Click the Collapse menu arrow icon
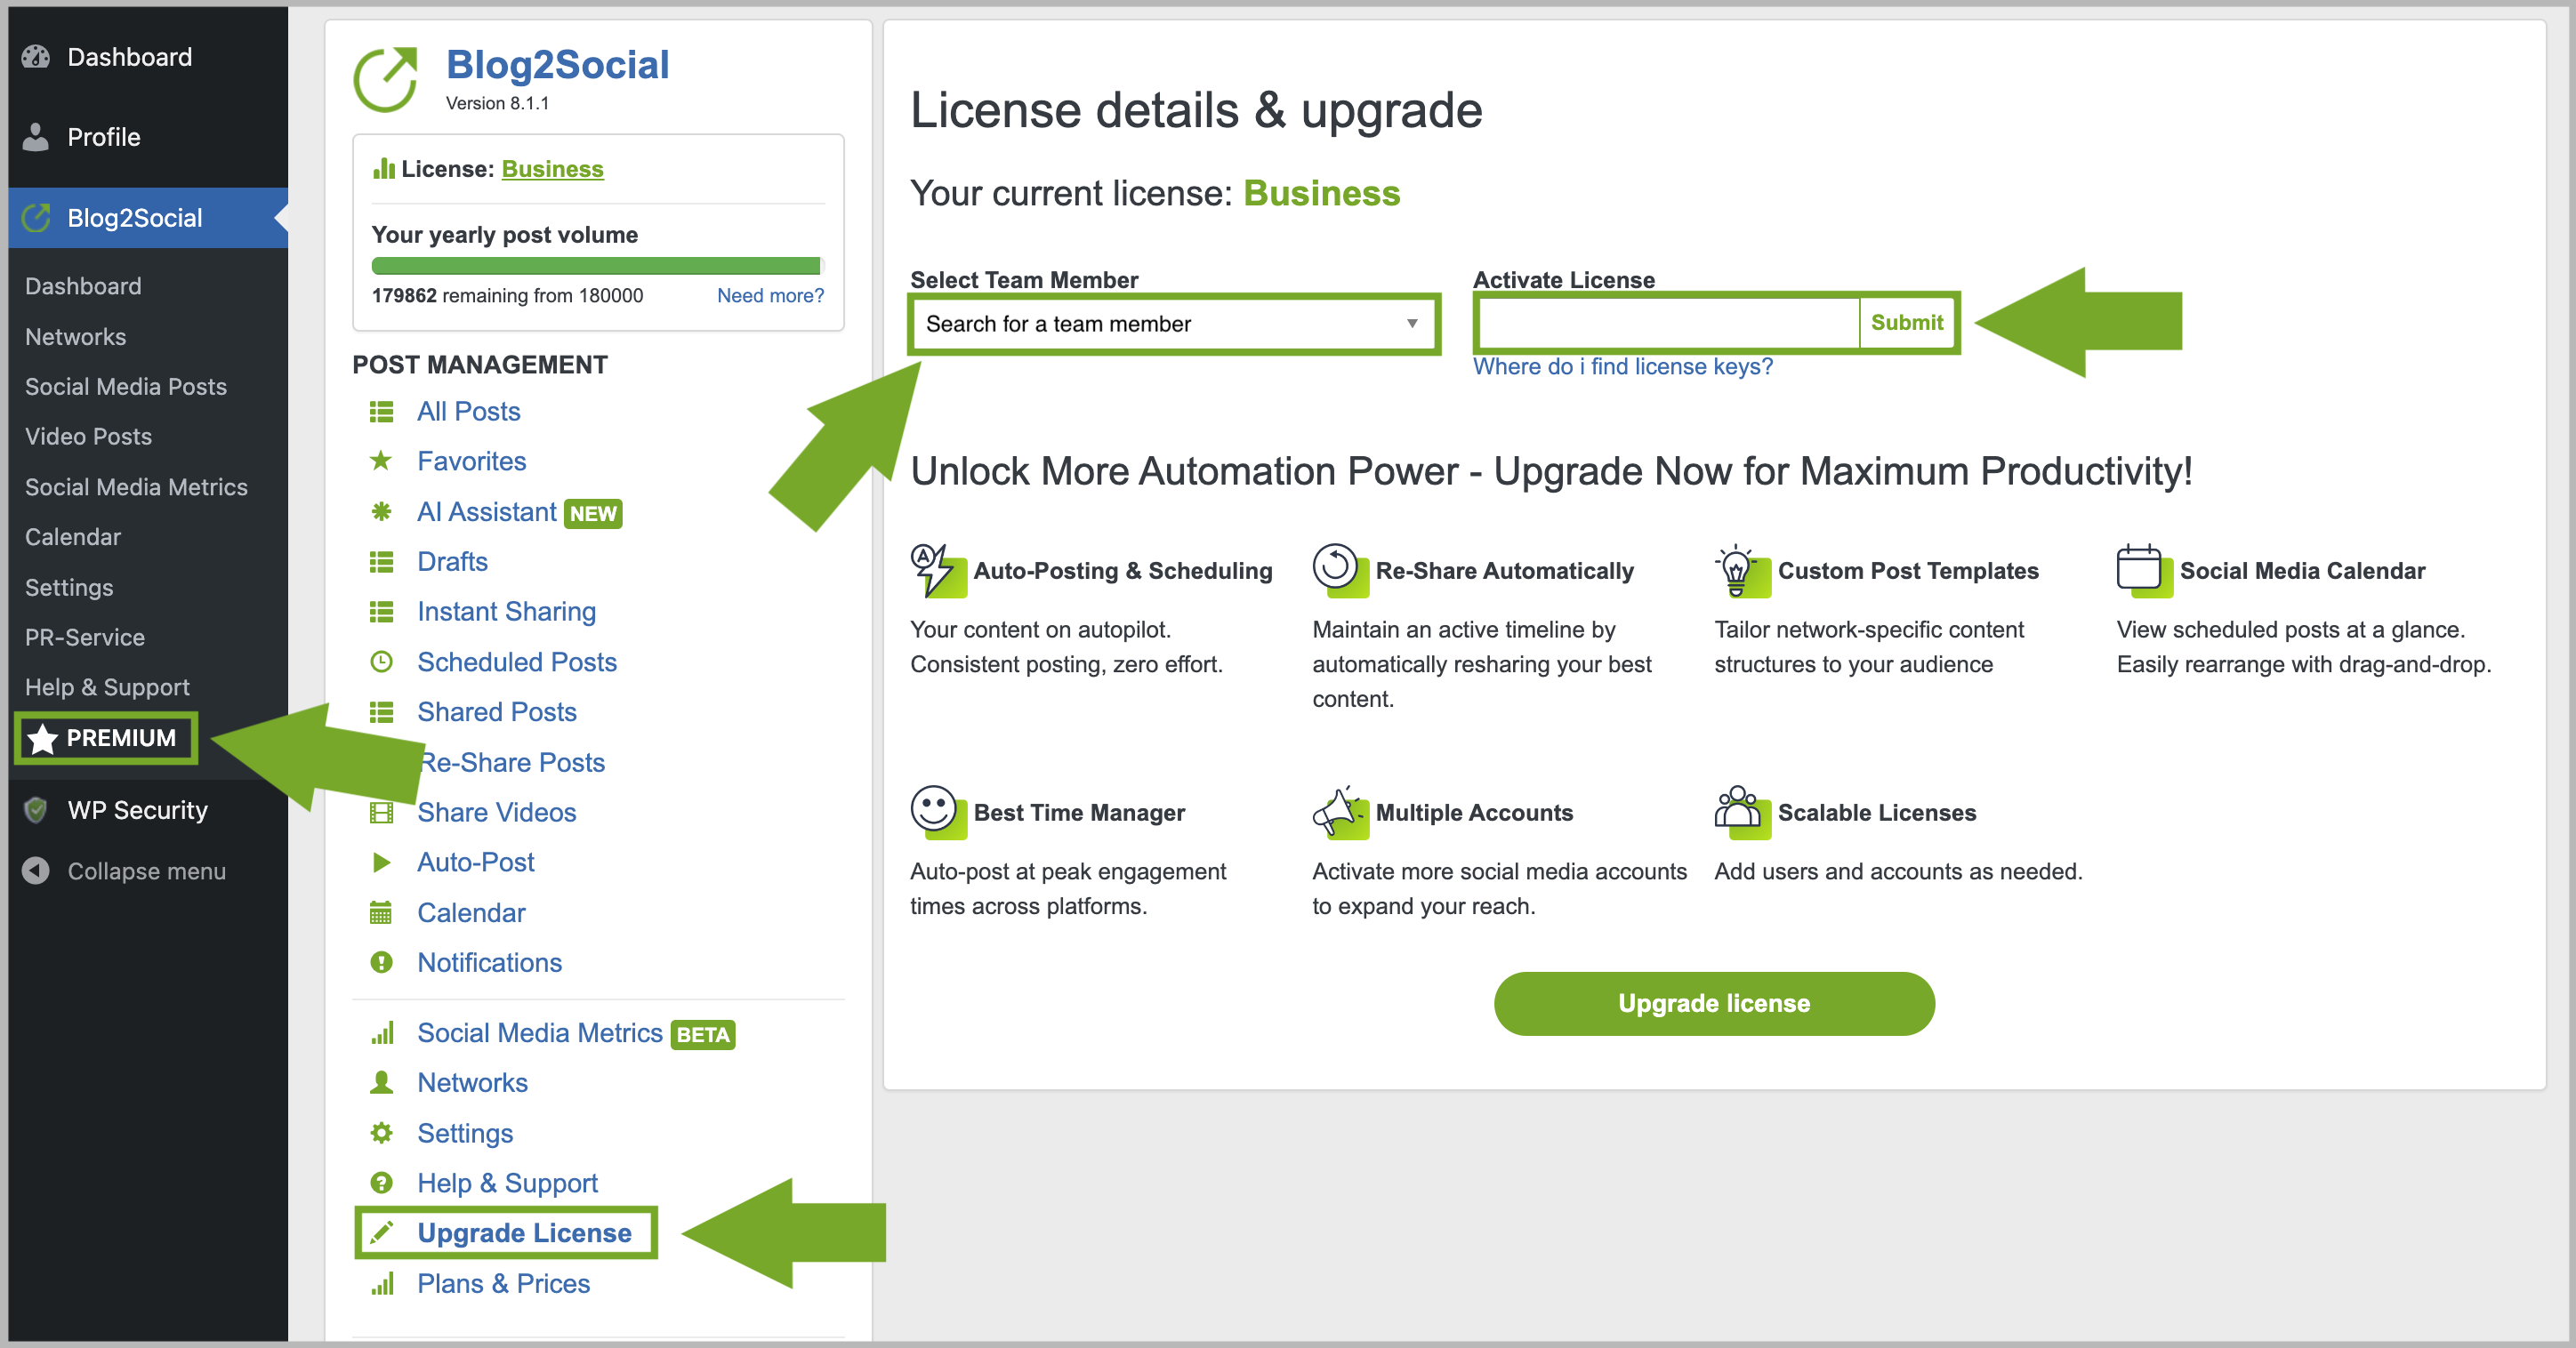Screen dimensions: 2576x1348 [36, 871]
